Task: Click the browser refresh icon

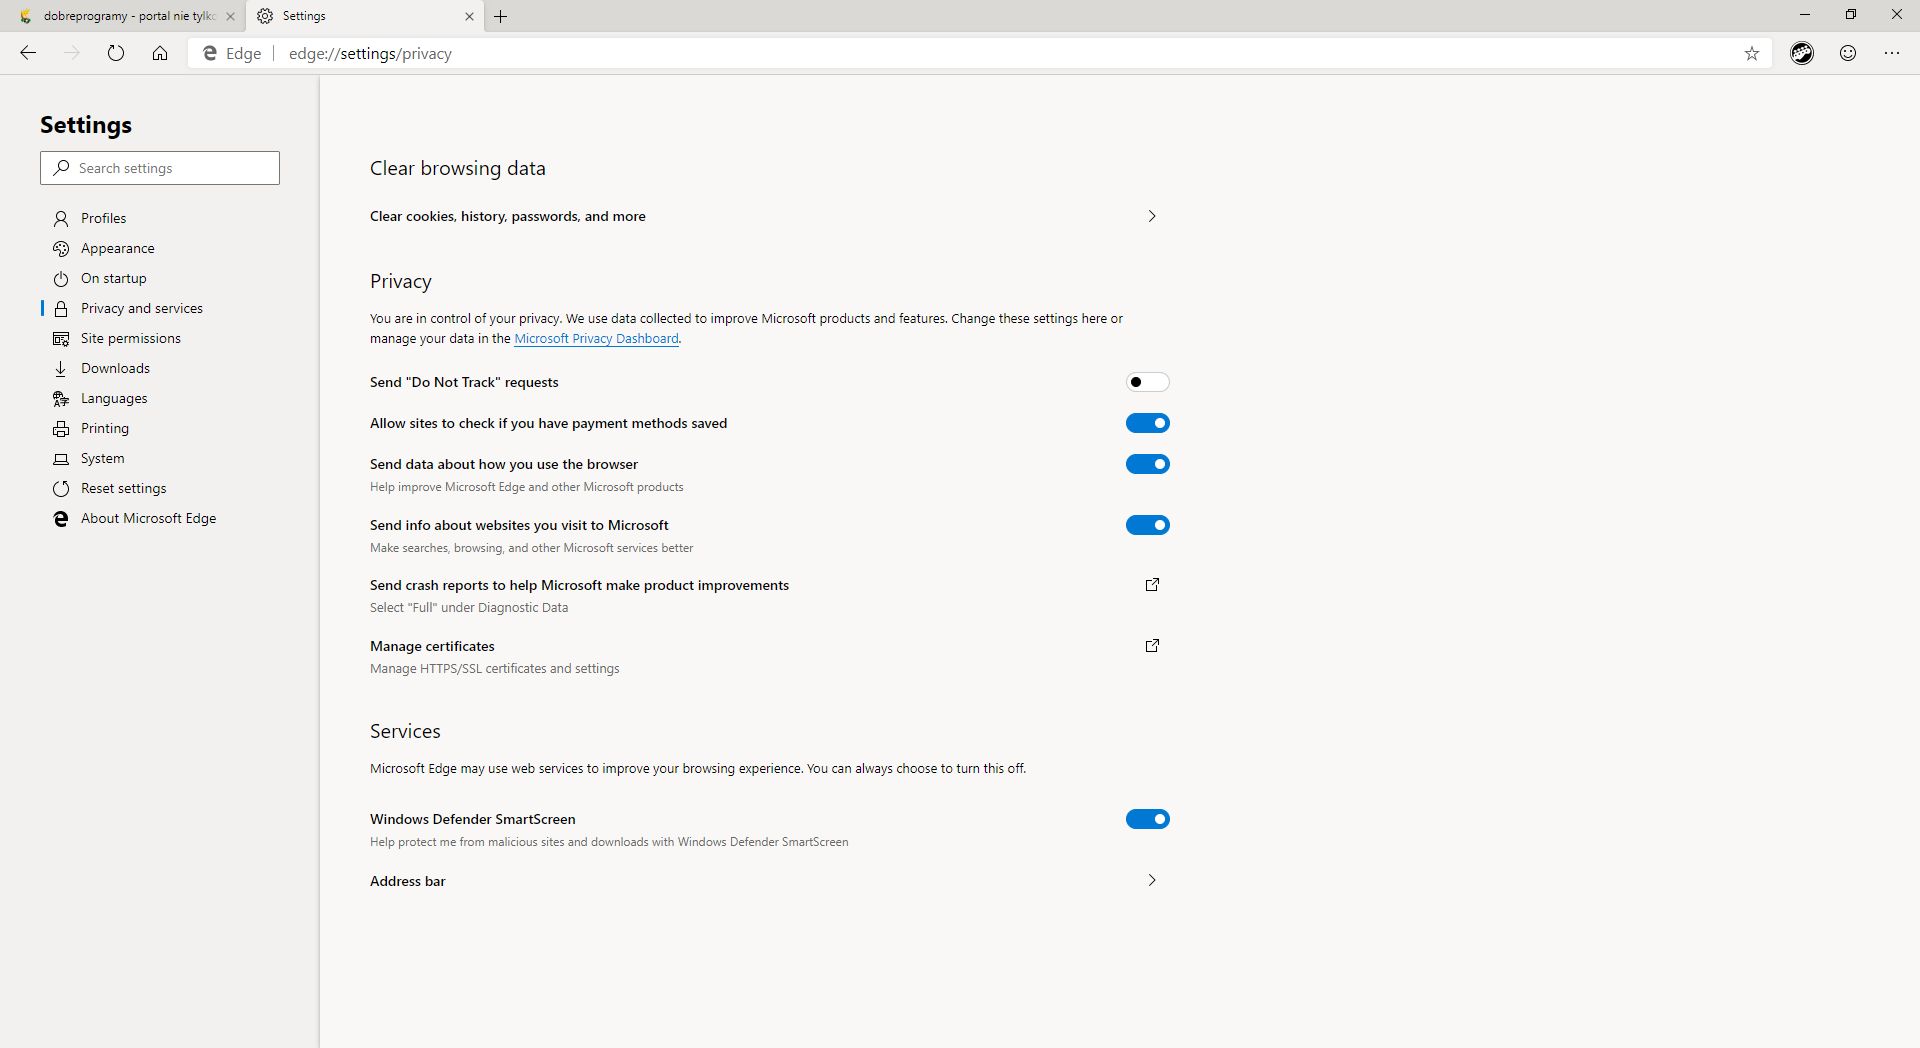Action: (x=116, y=53)
